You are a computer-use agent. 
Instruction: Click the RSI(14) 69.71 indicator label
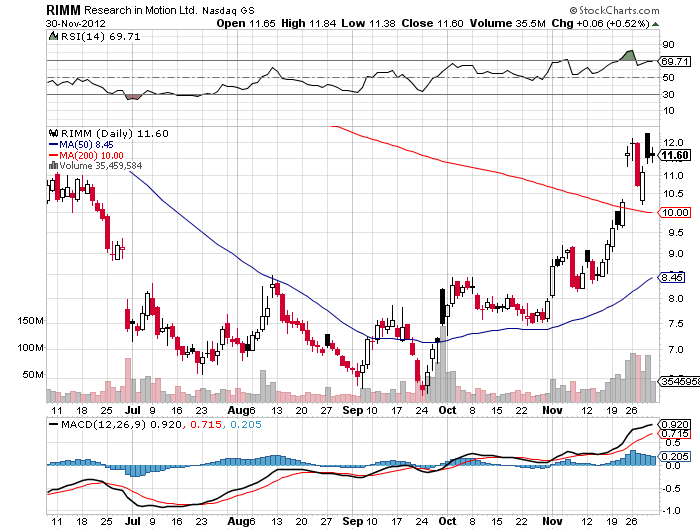[100, 37]
